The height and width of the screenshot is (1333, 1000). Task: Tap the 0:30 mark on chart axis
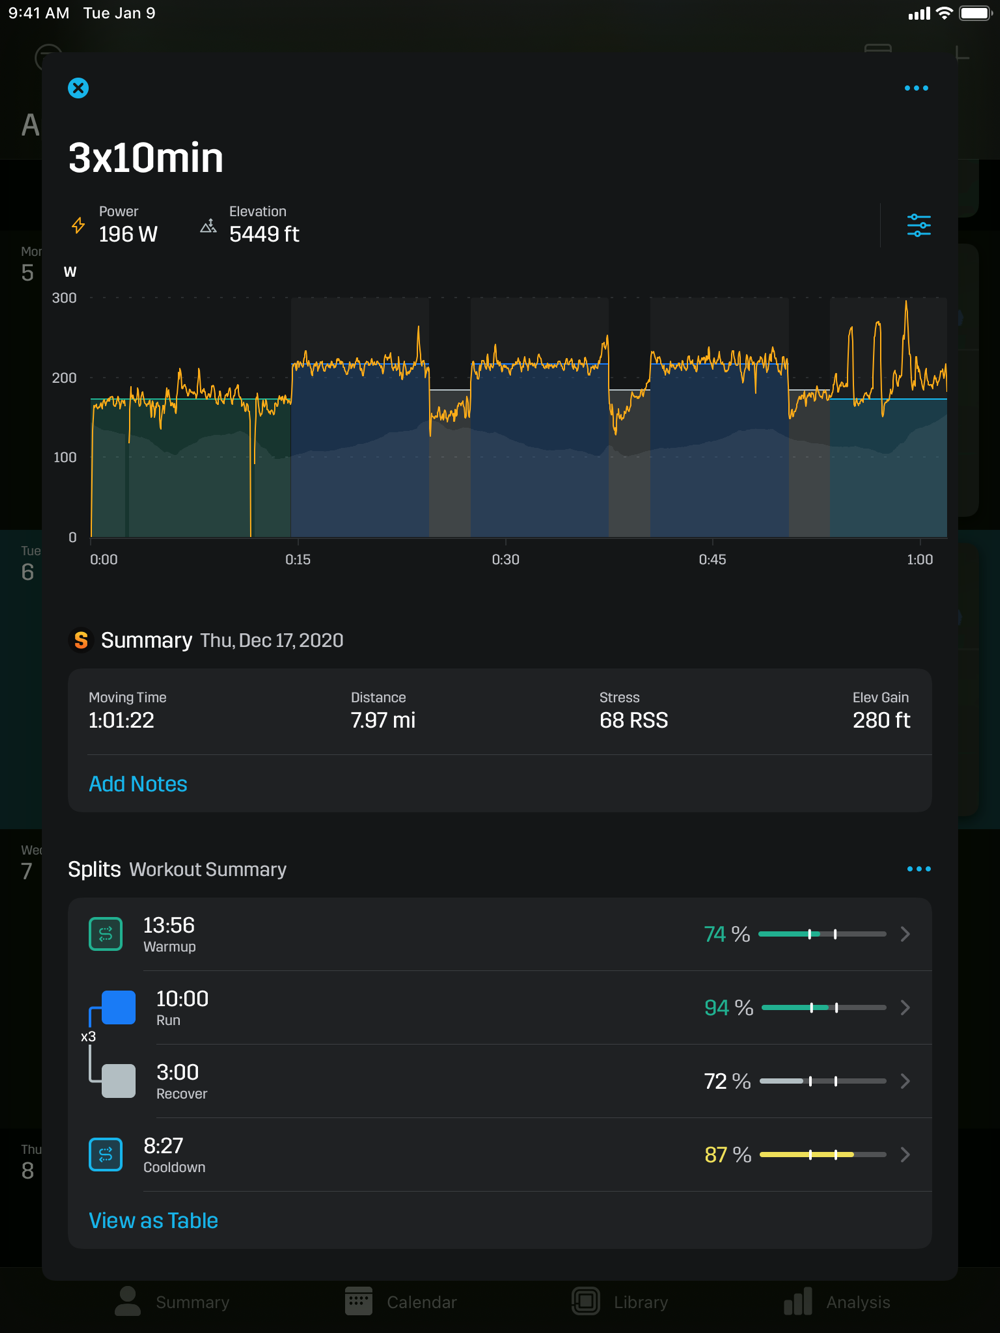click(506, 560)
